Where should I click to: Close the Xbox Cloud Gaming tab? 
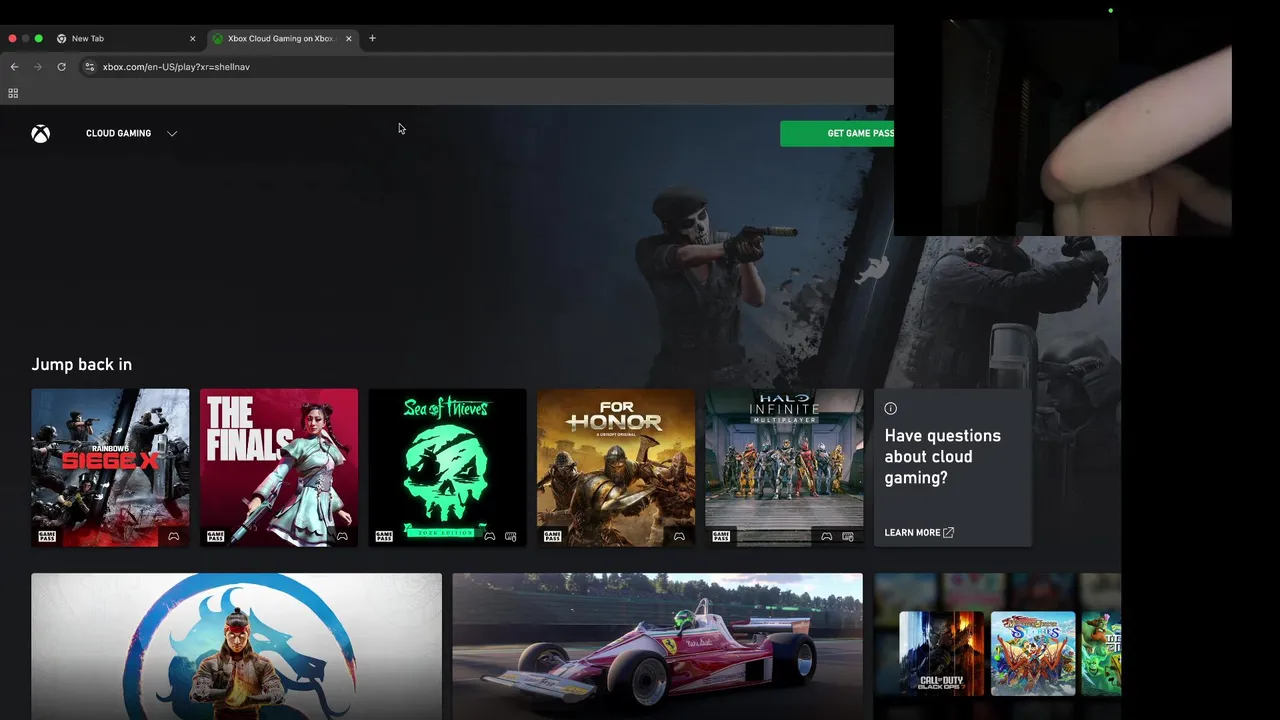coord(349,38)
